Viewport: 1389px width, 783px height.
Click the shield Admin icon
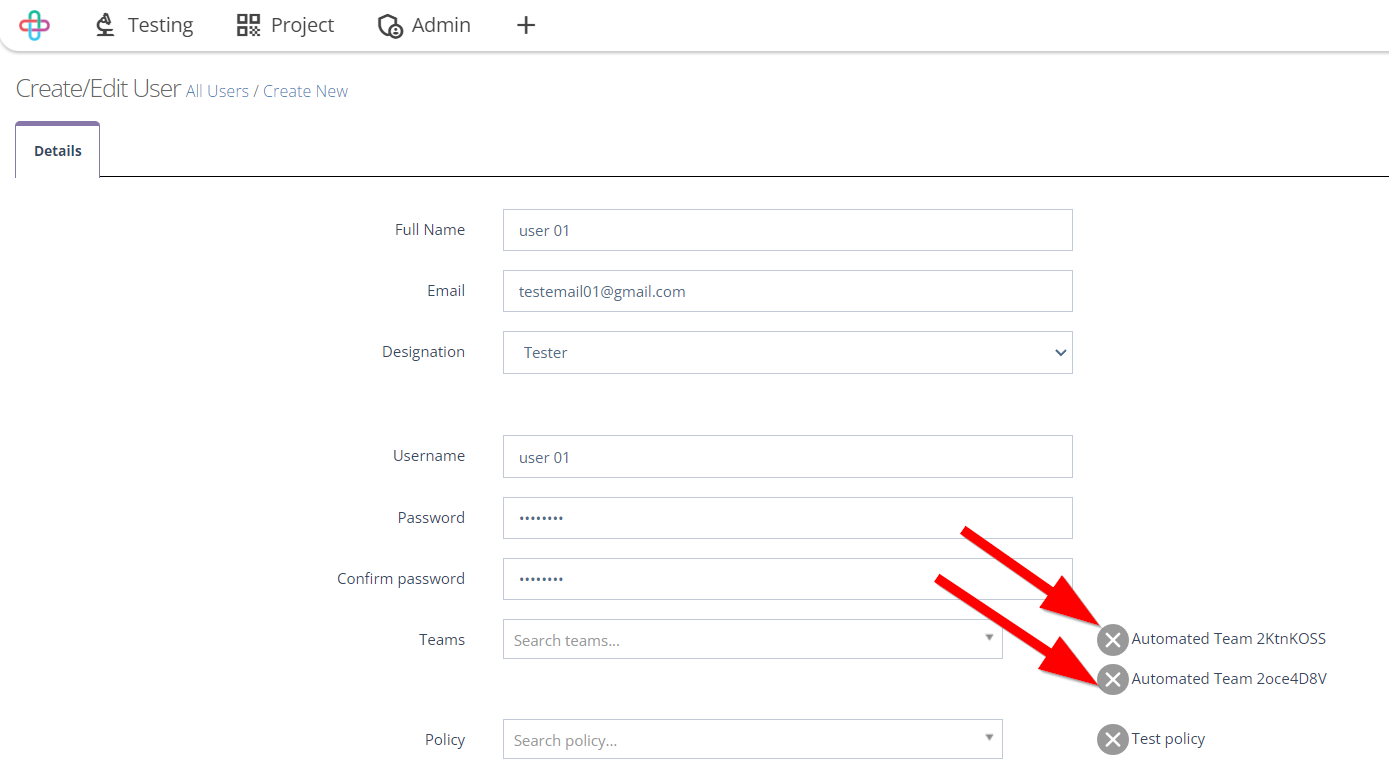point(390,26)
